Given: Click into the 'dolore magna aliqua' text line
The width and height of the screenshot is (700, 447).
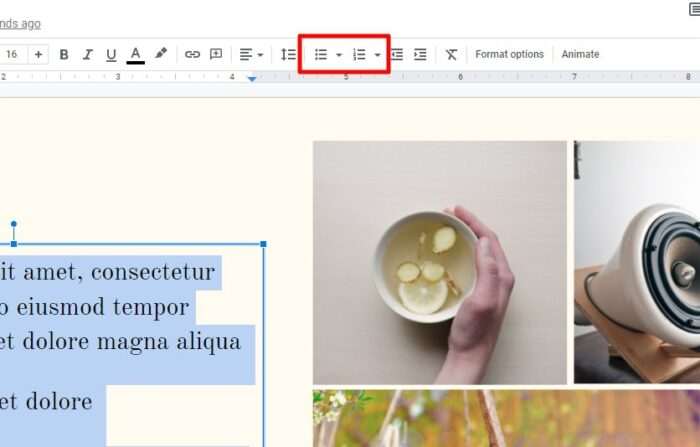Looking at the screenshot, I should tap(131, 342).
